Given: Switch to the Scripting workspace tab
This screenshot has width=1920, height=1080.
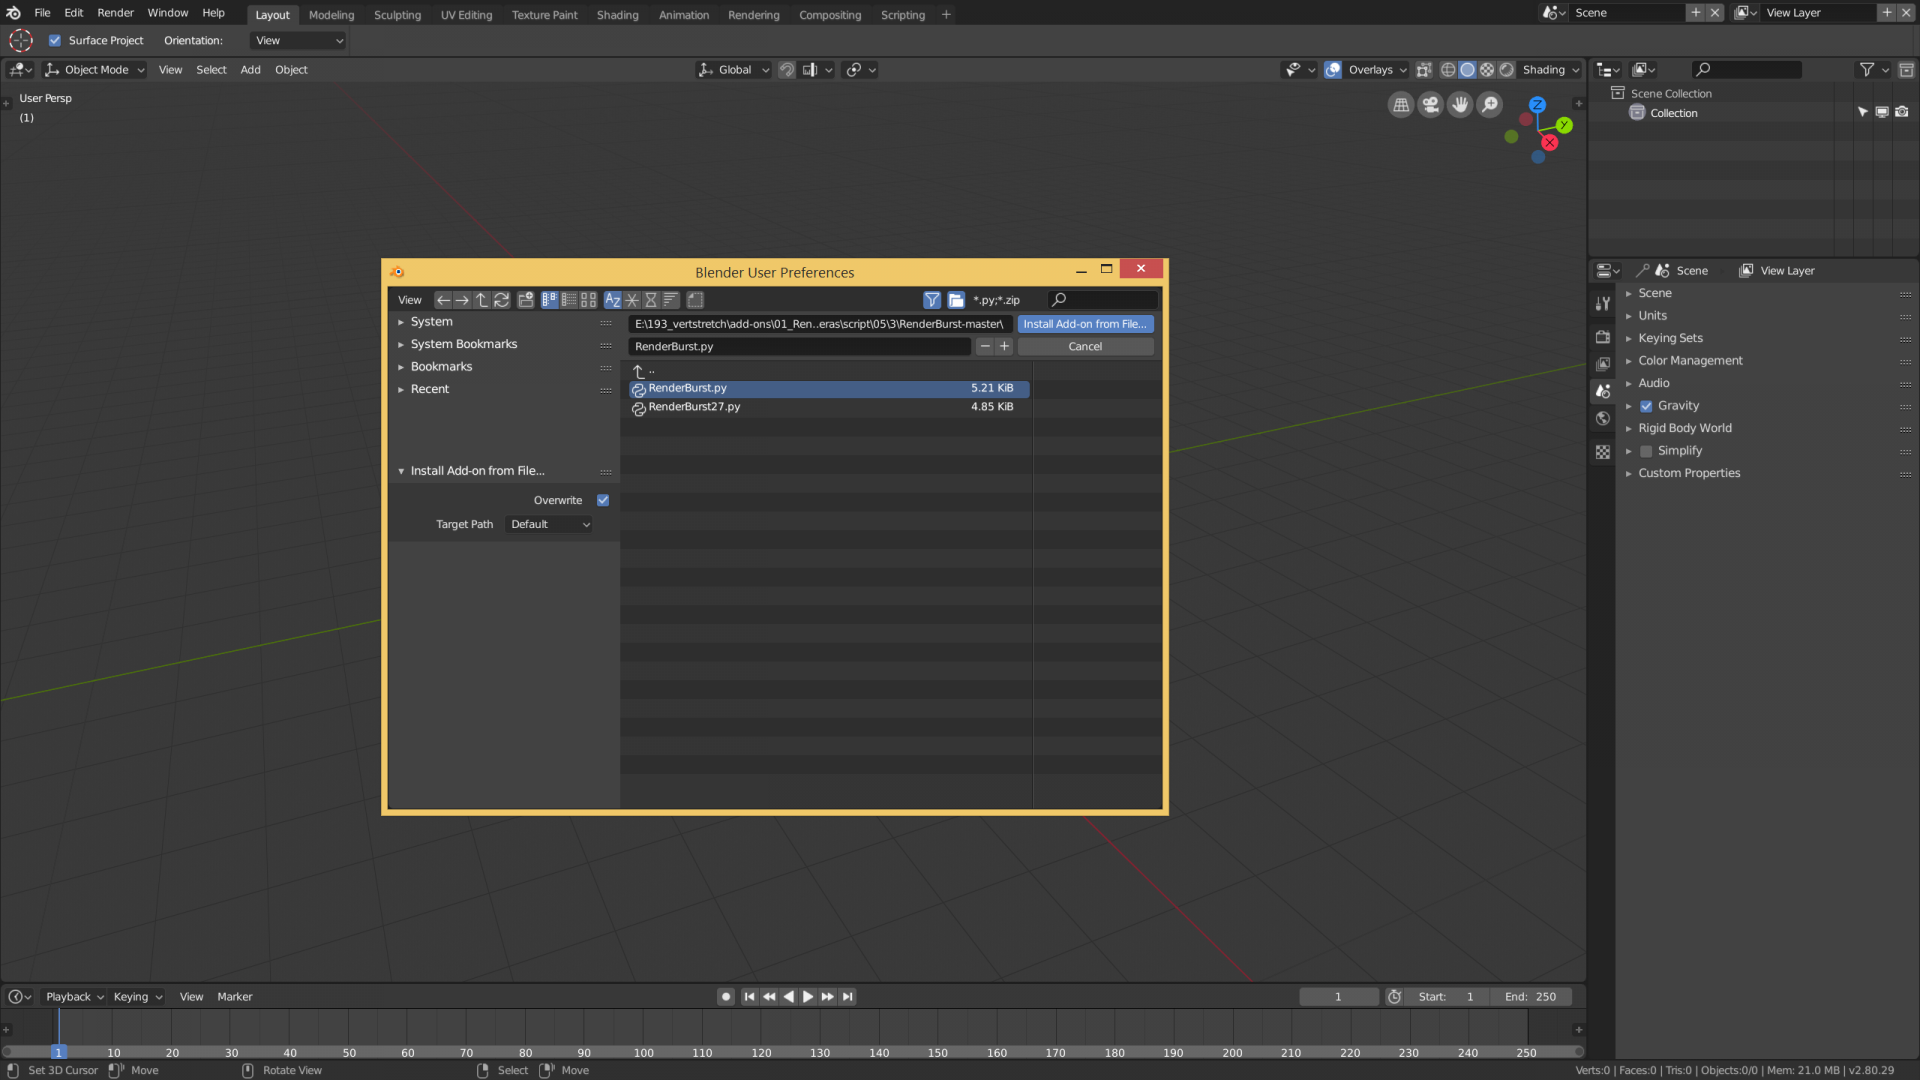Looking at the screenshot, I should [x=902, y=15].
